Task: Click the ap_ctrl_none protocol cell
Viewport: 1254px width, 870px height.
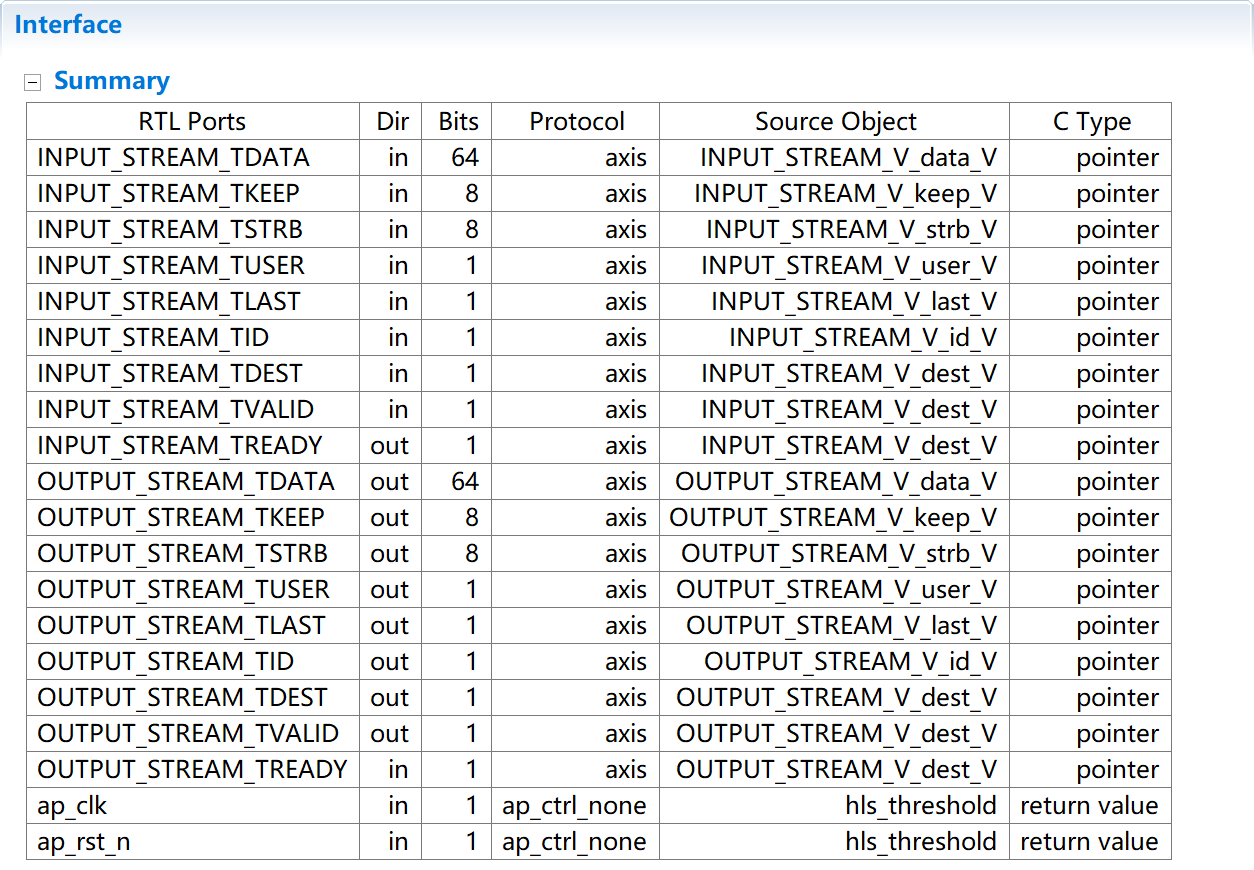Action: [x=576, y=805]
